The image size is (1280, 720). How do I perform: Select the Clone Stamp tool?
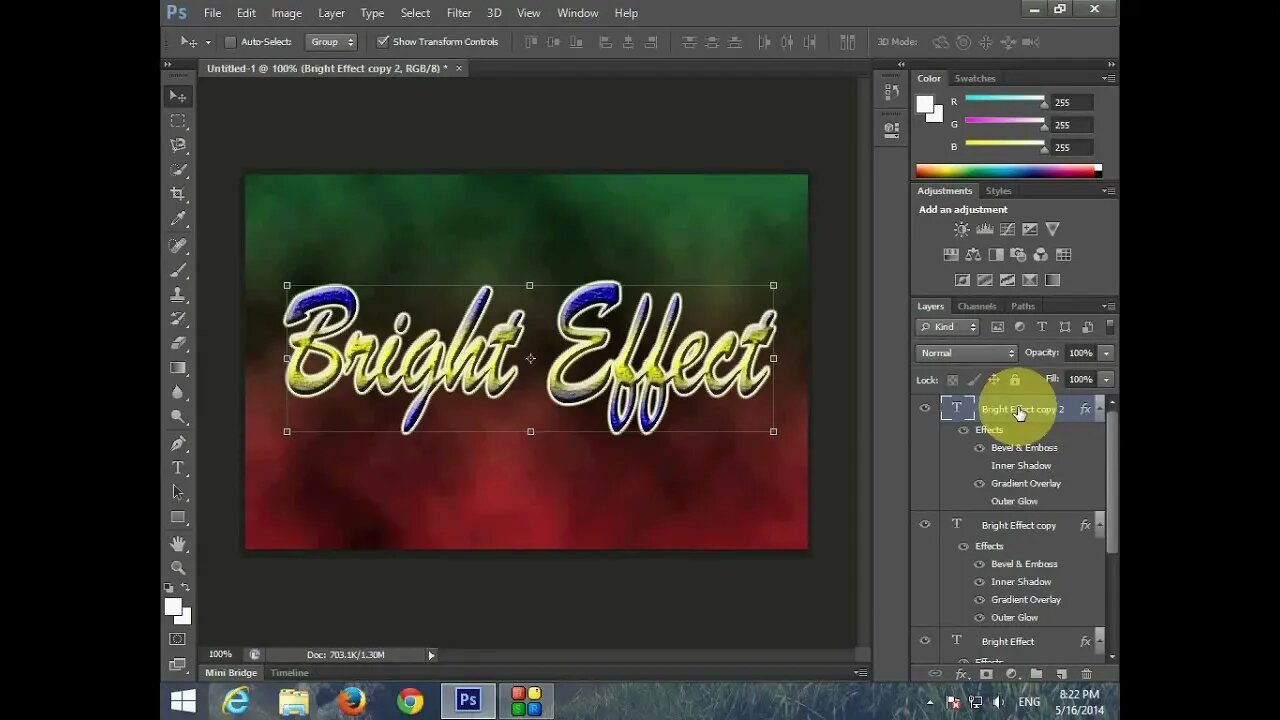[x=178, y=295]
